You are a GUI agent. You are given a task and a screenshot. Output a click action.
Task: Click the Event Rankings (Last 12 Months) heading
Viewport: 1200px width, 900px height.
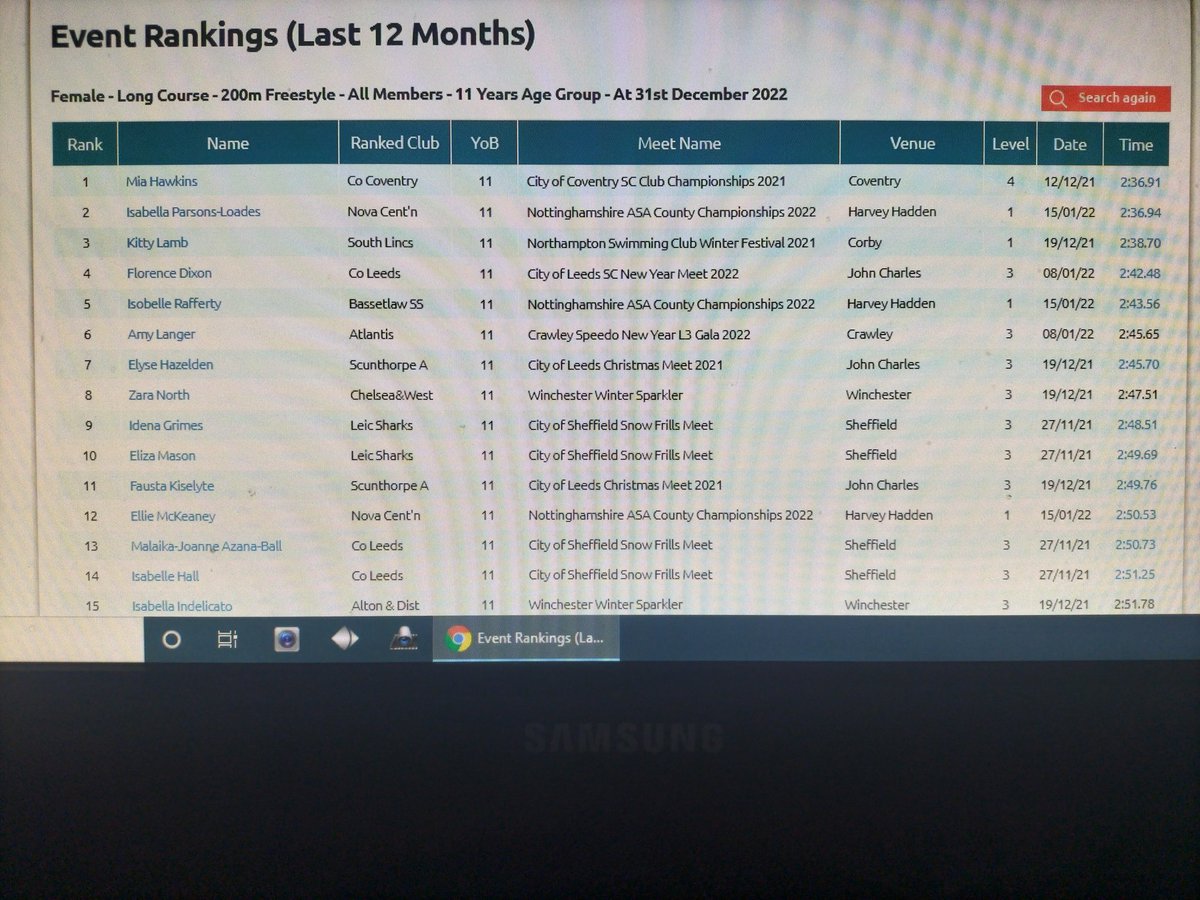(292, 36)
